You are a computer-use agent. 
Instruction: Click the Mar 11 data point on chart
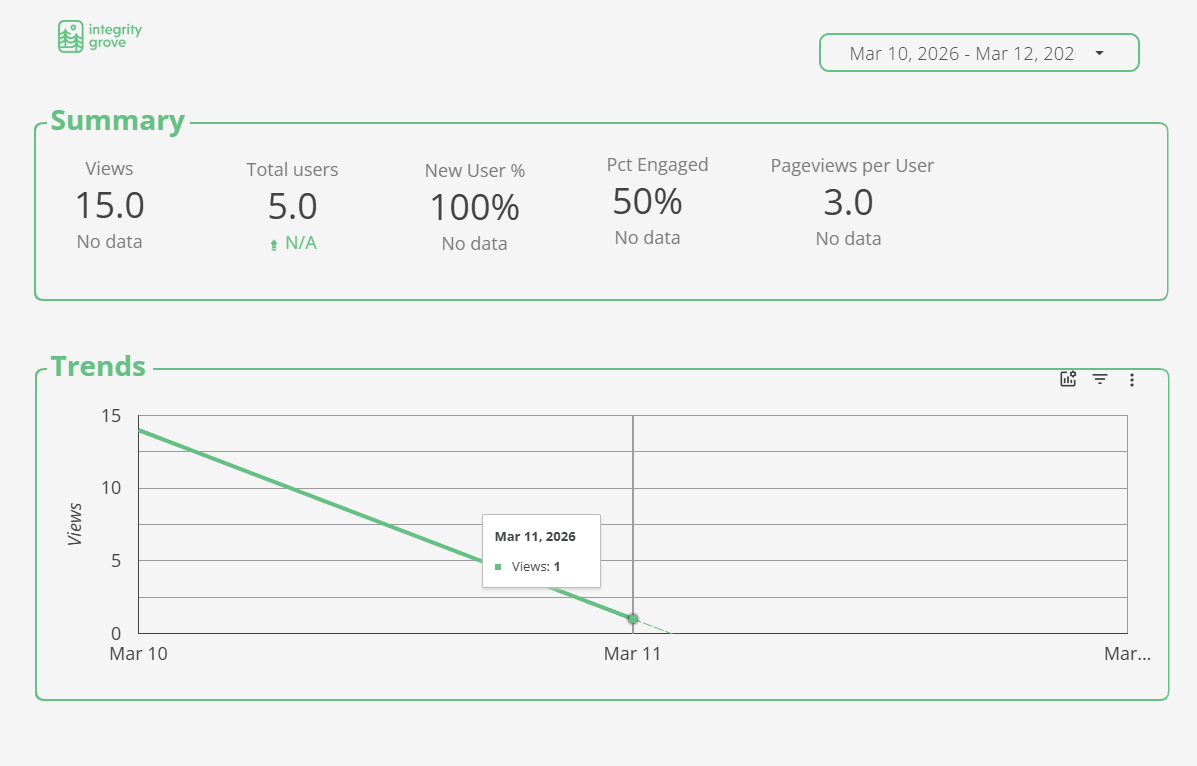(x=633, y=619)
